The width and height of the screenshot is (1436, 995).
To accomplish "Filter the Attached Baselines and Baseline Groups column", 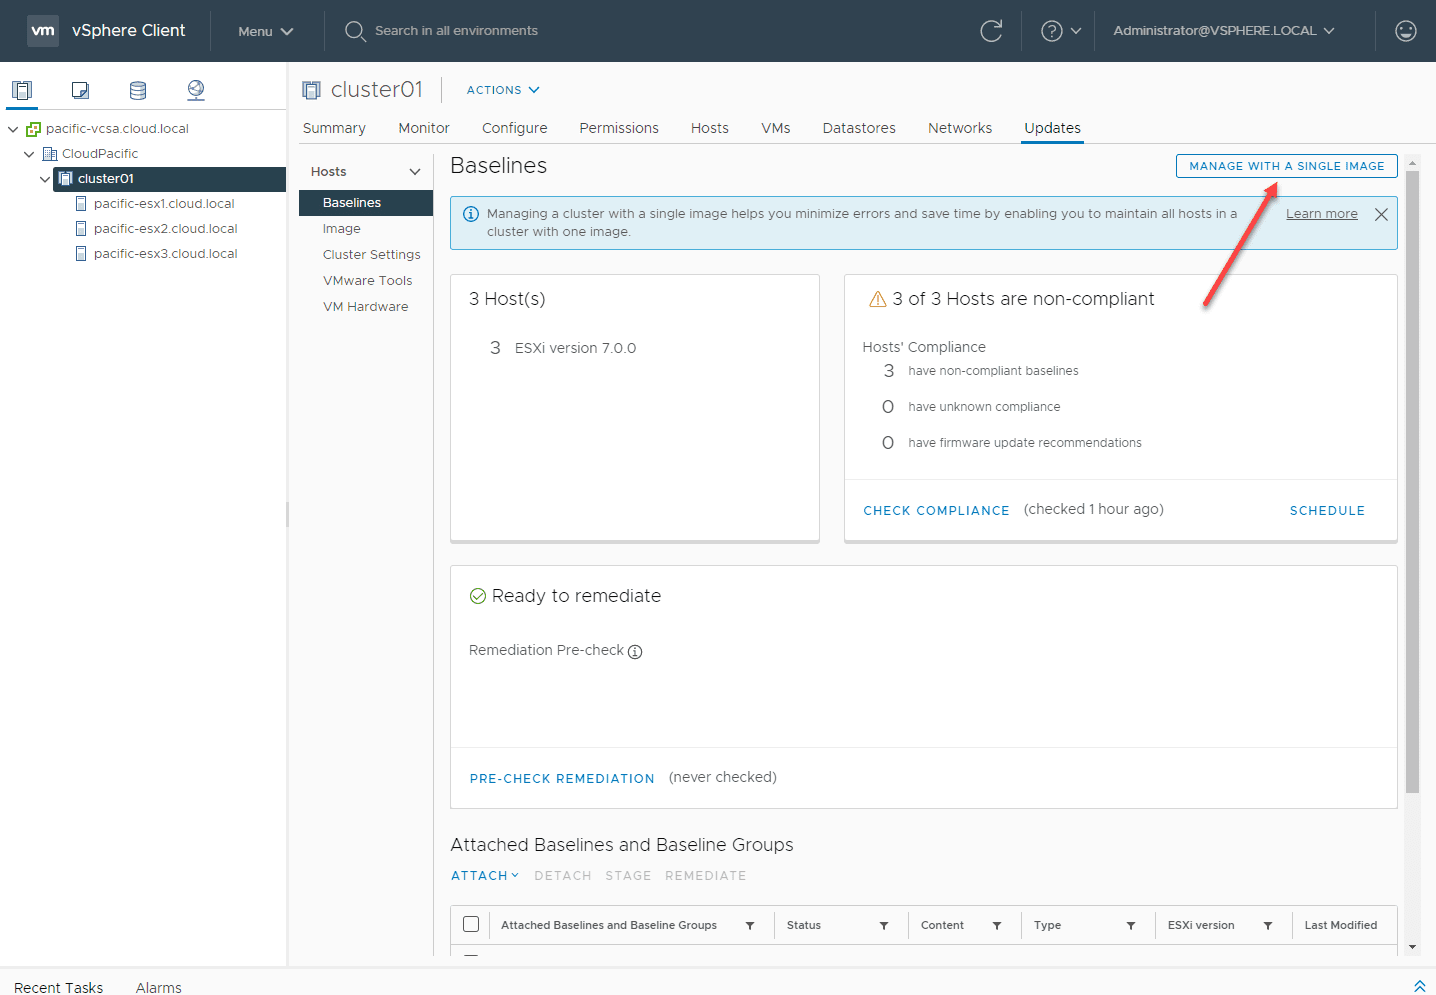I will [x=750, y=926].
